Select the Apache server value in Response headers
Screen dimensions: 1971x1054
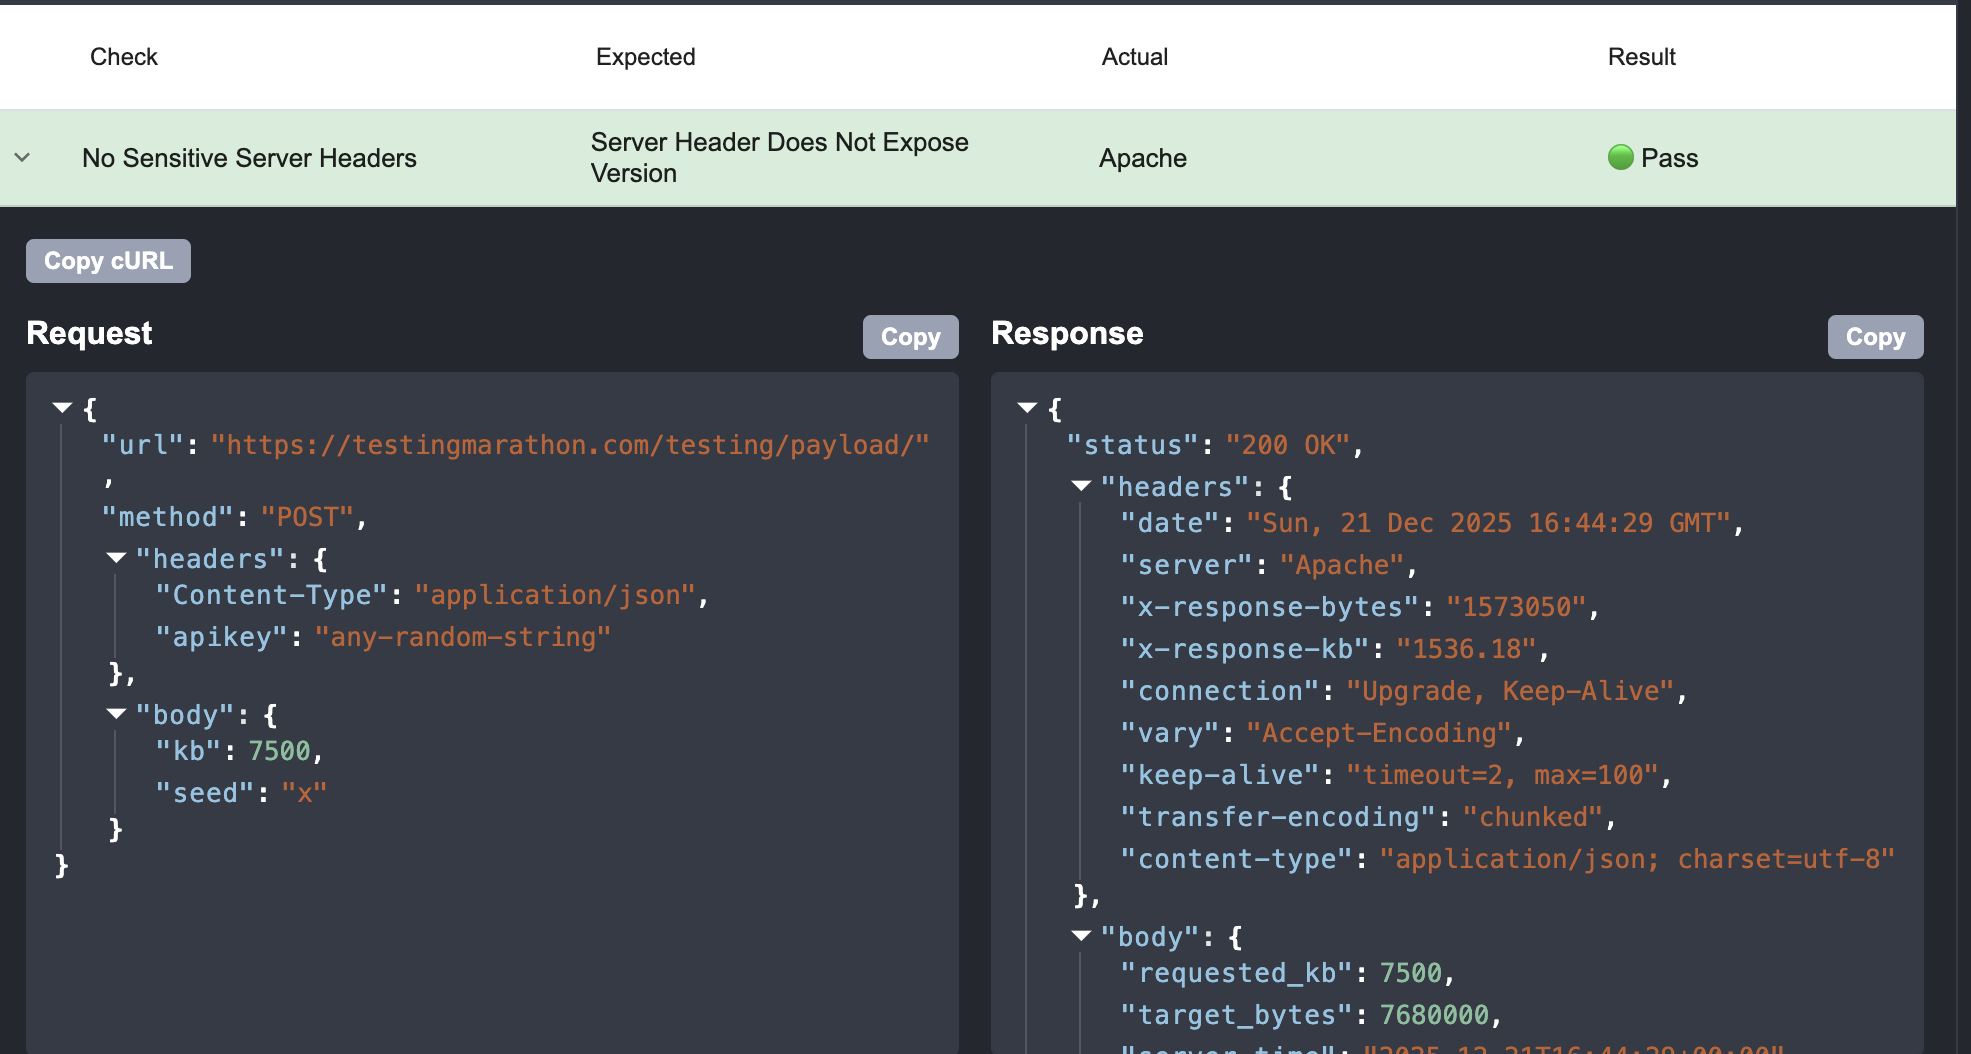click(x=1340, y=564)
